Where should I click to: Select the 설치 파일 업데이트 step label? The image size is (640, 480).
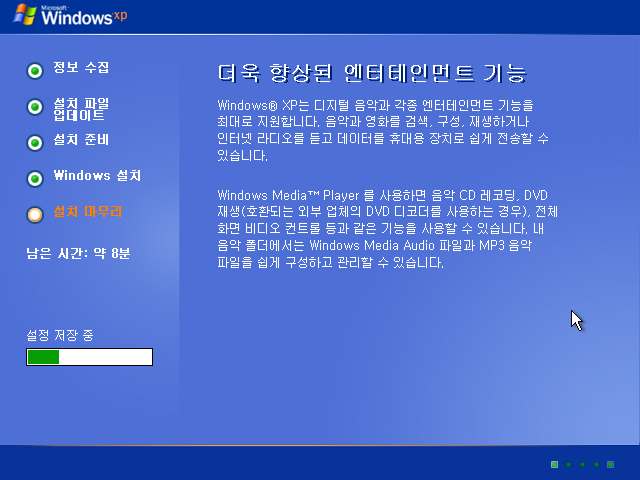pyautogui.click(x=81, y=109)
